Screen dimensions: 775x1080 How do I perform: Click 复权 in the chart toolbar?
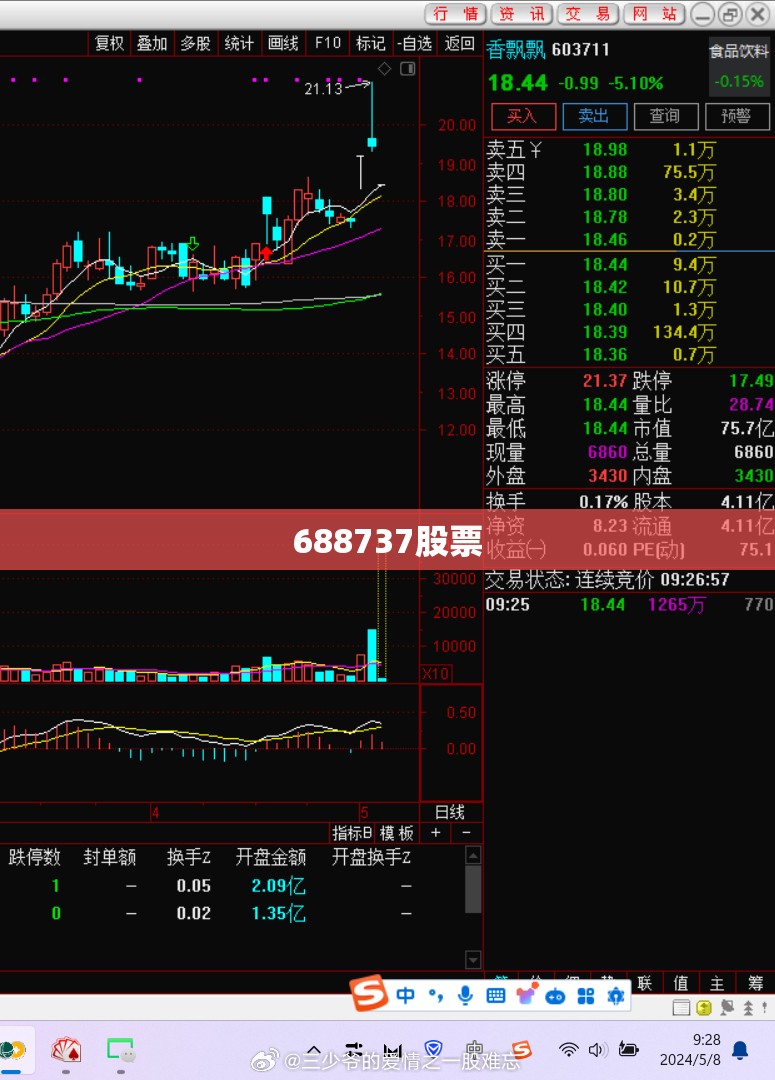[x=109, y=43]
